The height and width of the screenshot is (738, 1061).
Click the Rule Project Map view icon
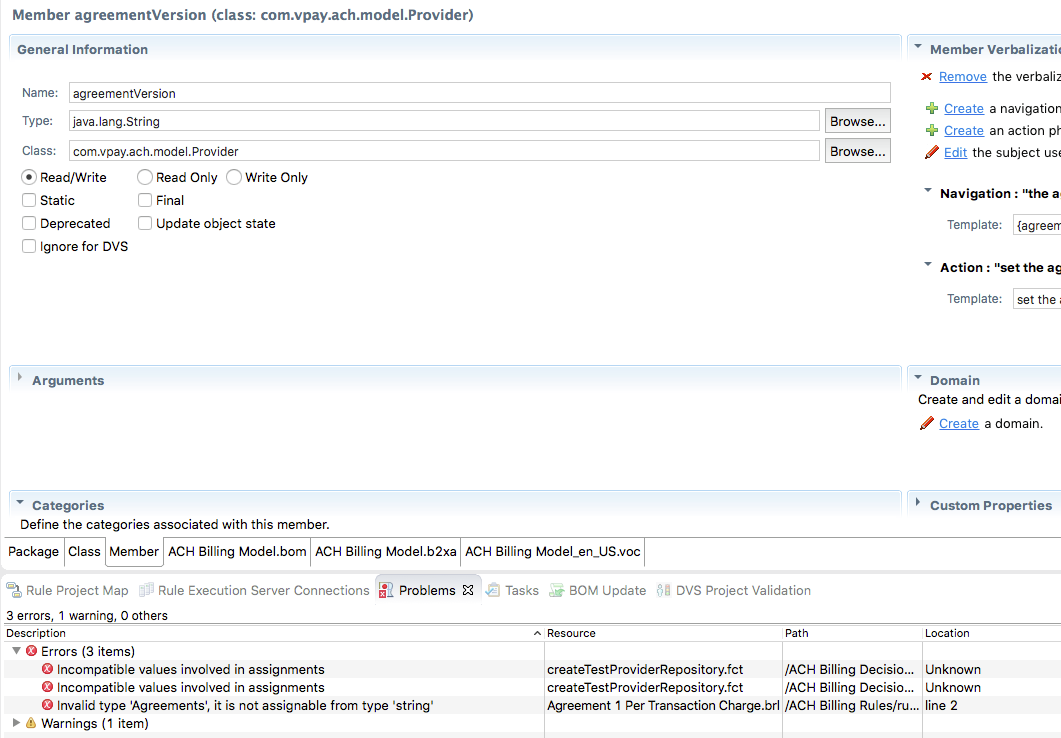13,590
